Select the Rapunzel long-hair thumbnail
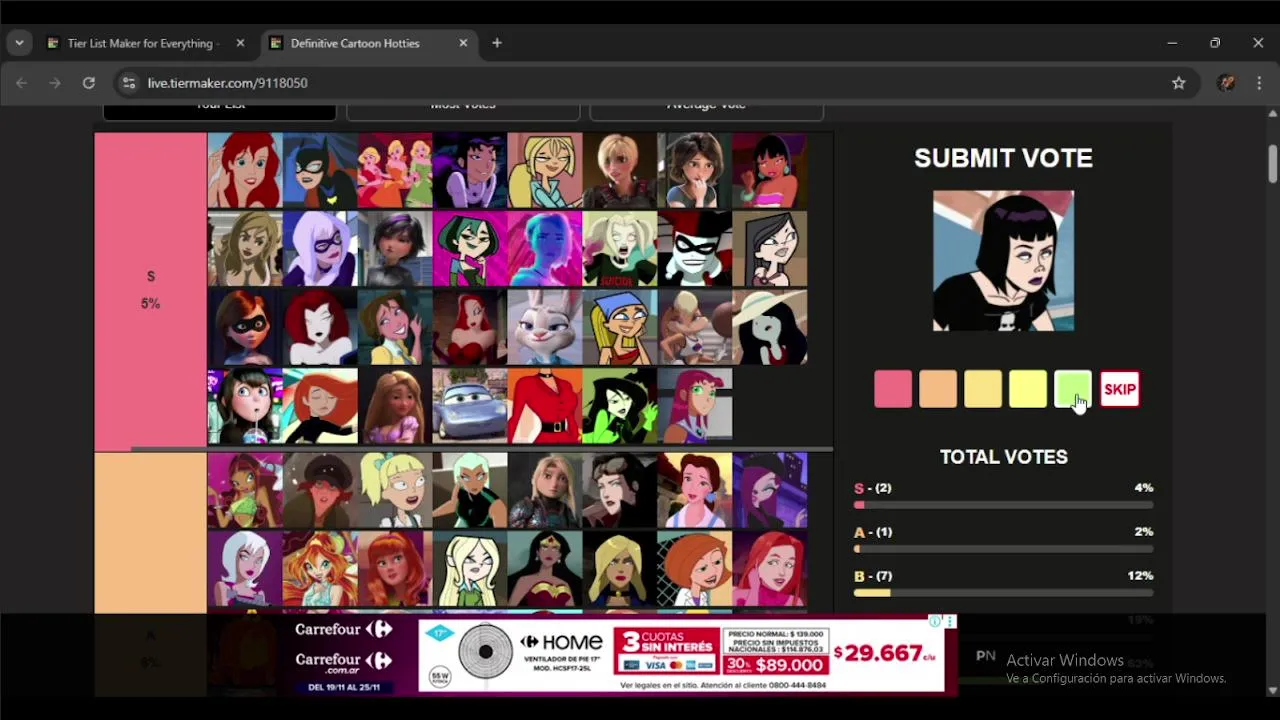 395,405
